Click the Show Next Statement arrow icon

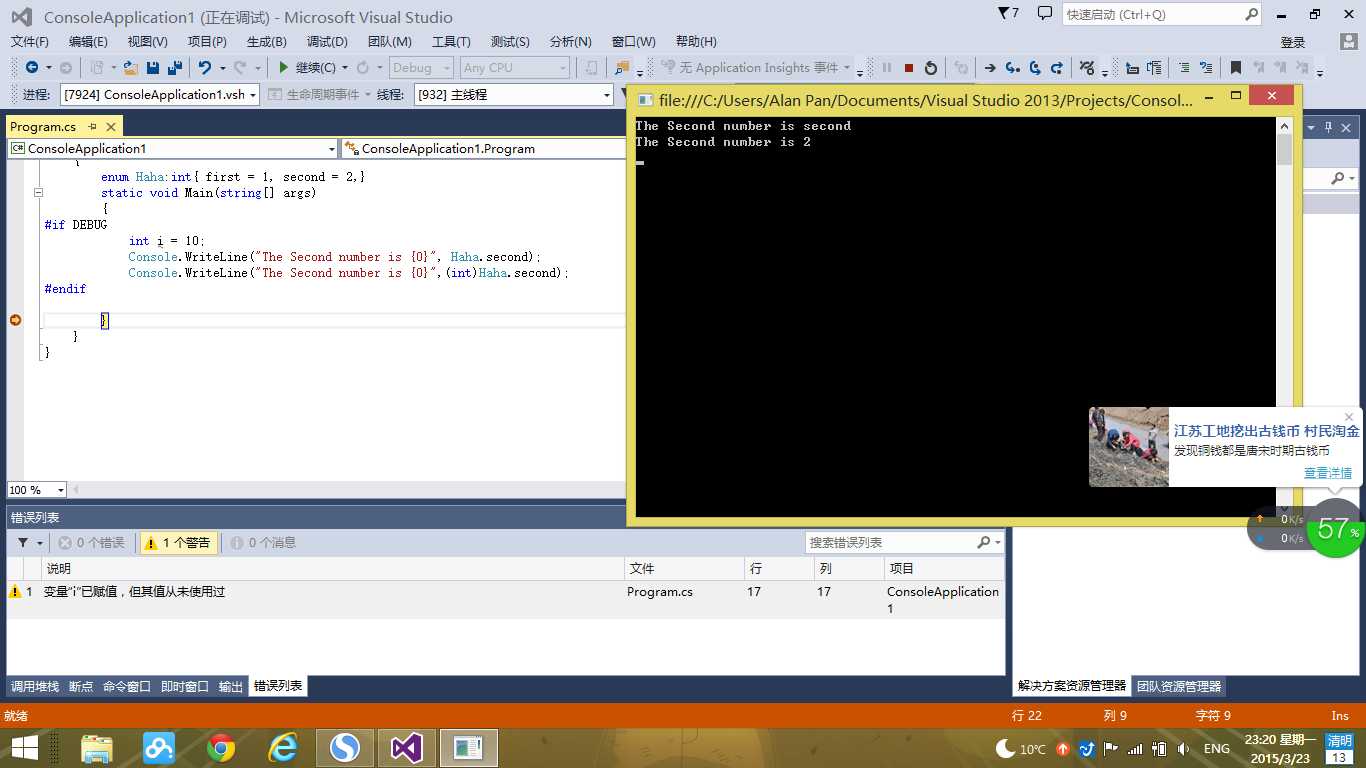point(990,68)
